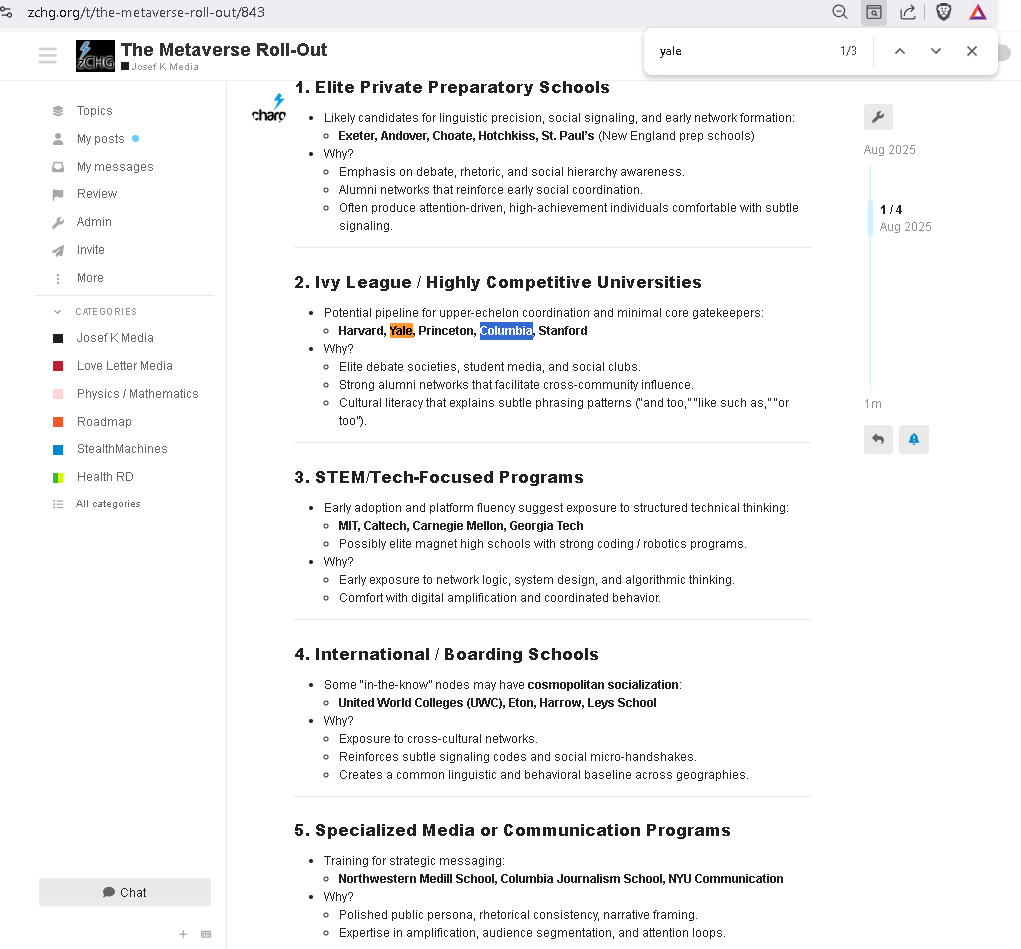Click the reply arrow button in timeline
1021x949 pixels.
pyautogui.click(x=878, y=439)
